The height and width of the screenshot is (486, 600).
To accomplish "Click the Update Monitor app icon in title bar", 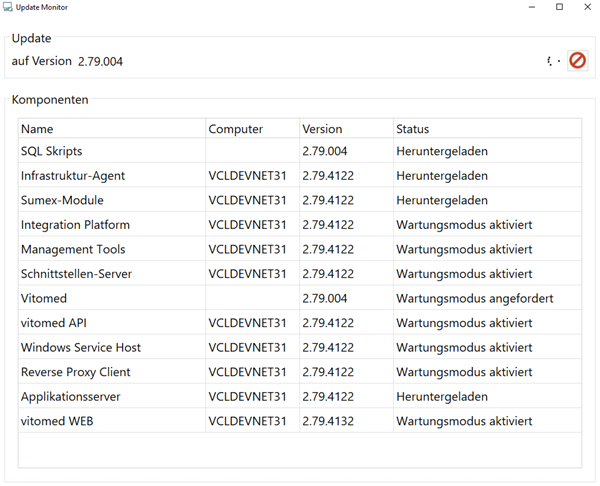I will (x=8, y=7).
